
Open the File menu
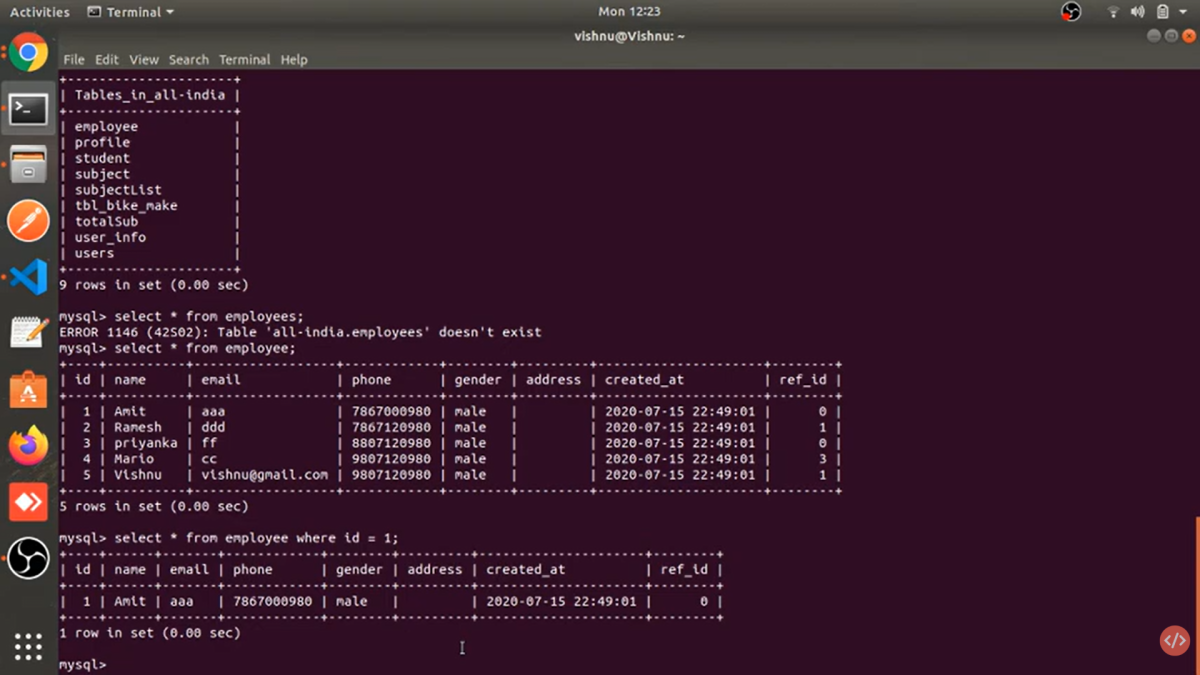[x=74, y=60]
